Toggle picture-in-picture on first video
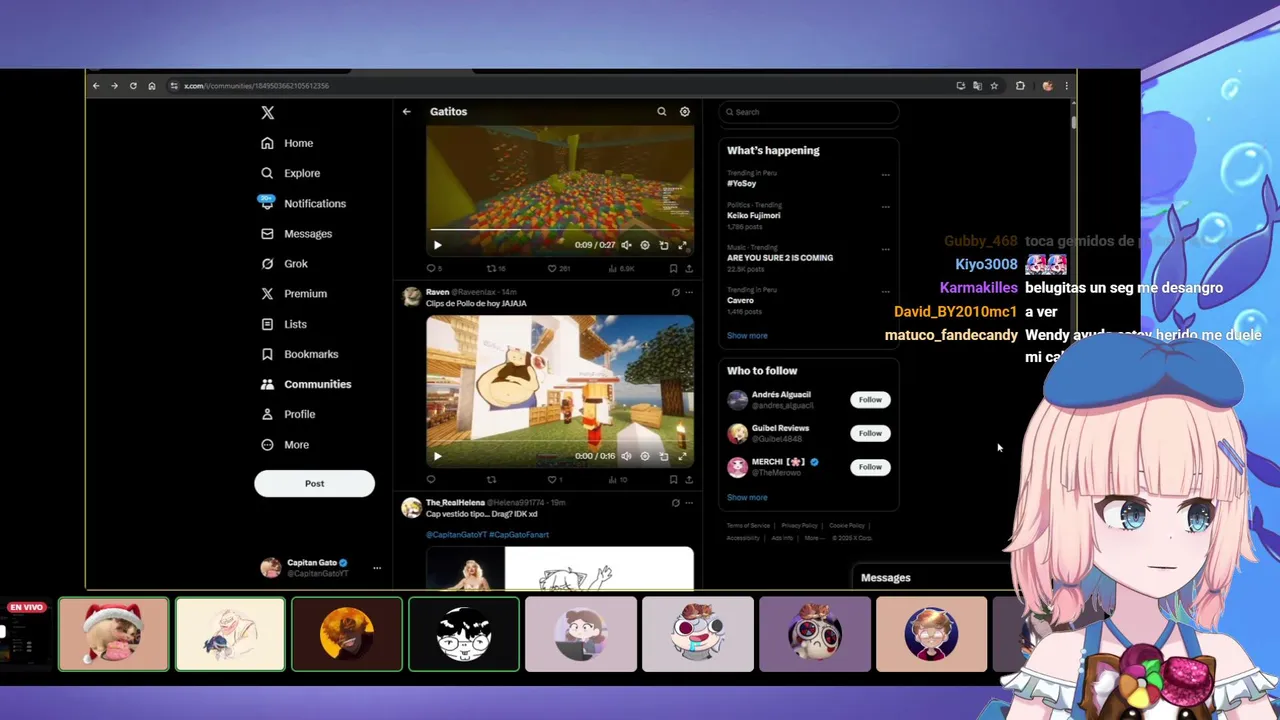The image size is (1280, 720). click(664, 245)
